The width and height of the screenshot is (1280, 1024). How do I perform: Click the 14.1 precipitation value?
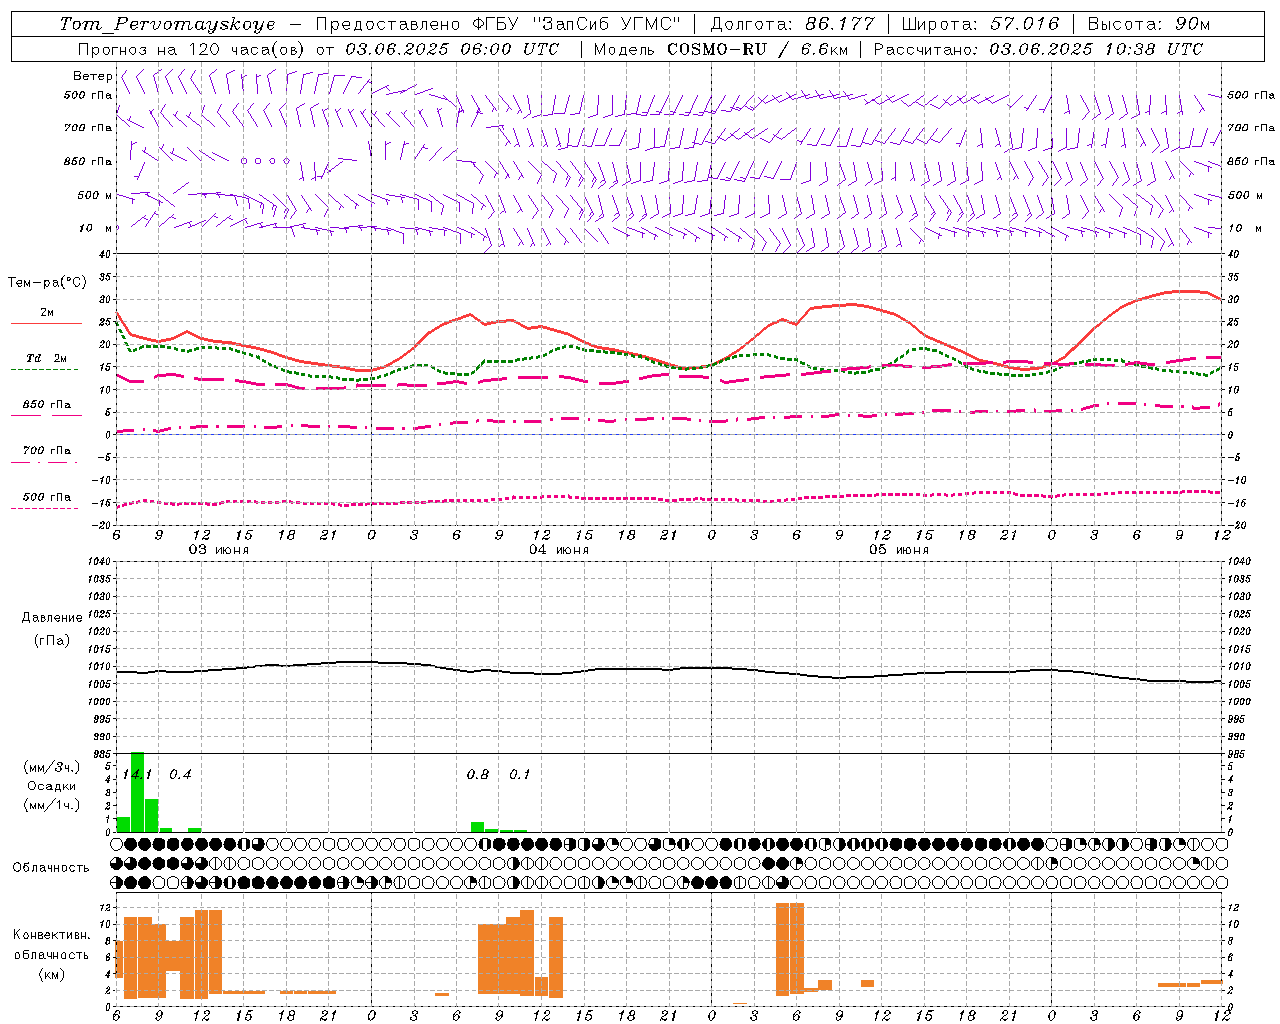coord(137,775)
